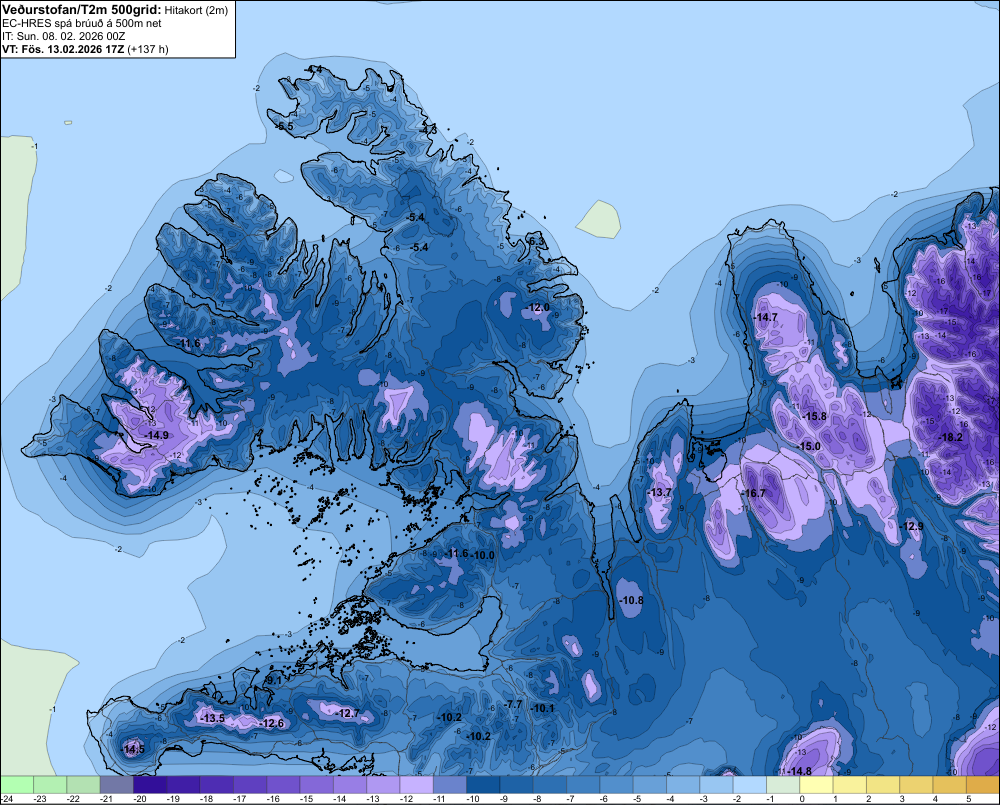The width and height of the screenshot is (1000, 805).
Task: Click the legend scale label '-17'
Action: 240,799
